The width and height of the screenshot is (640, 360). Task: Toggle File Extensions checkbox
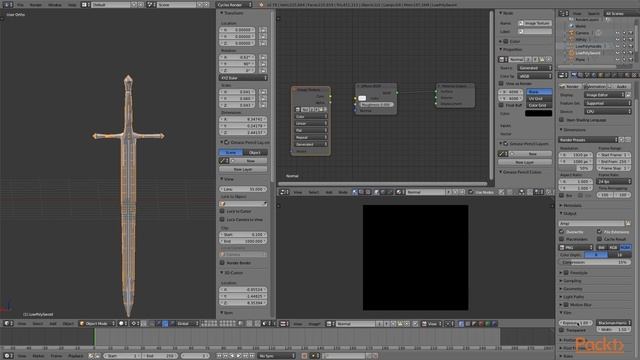pos(599,232)
